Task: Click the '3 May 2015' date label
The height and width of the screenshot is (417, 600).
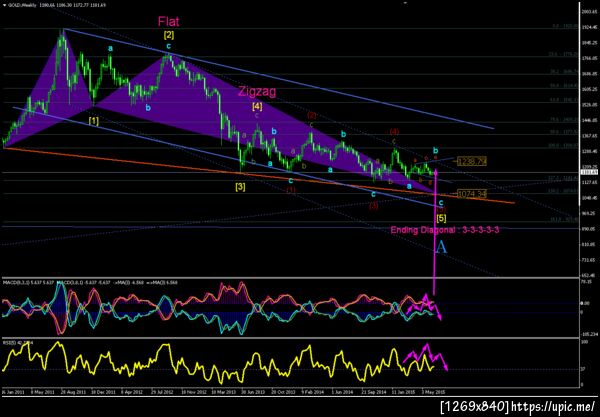Action: click(x=432, y=392)
